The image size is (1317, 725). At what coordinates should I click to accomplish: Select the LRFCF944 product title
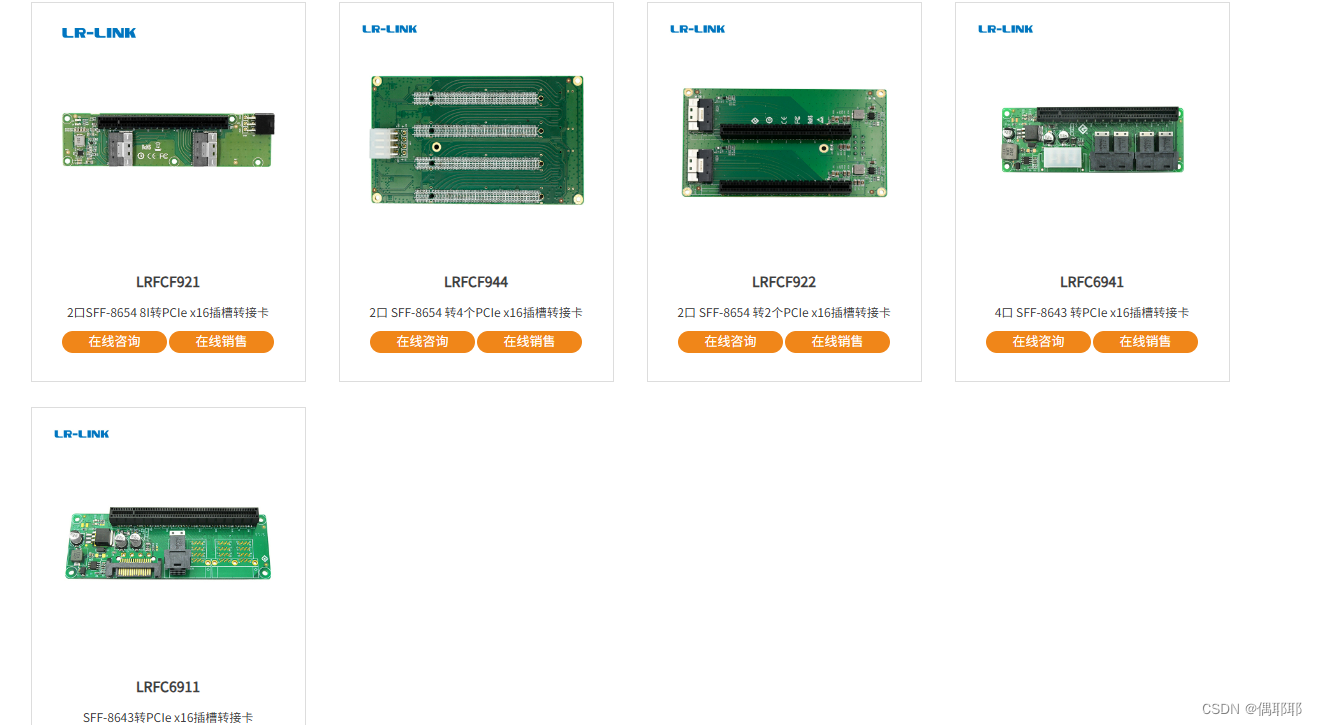(476, 282)
